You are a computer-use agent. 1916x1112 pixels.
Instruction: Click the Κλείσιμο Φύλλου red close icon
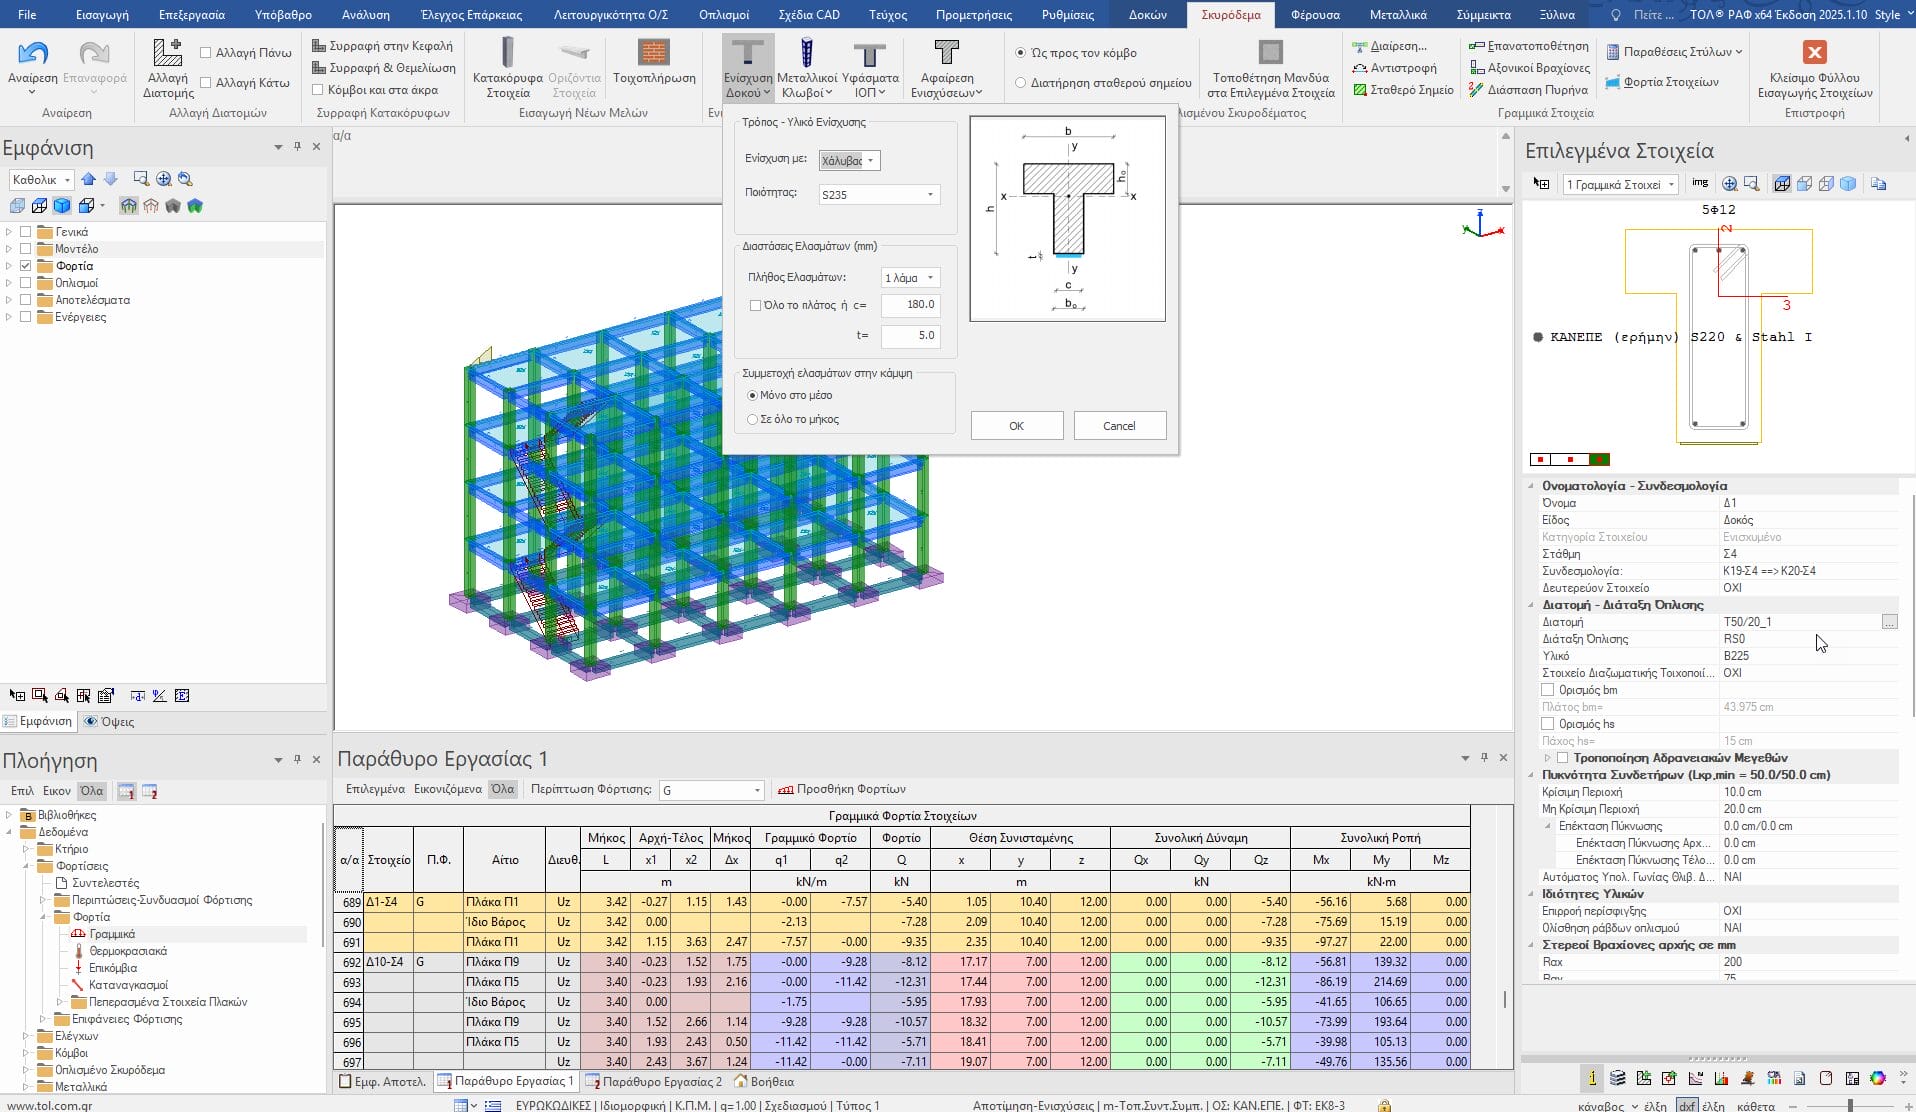[x=1814, y=52]
